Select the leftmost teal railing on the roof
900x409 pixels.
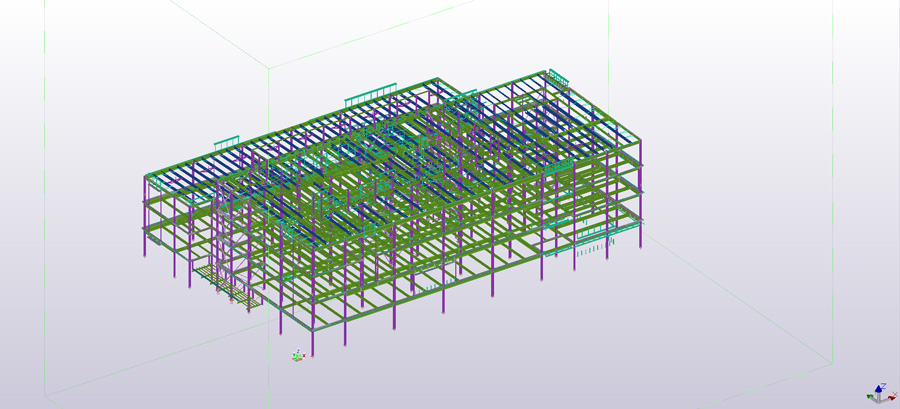(227, 141)
